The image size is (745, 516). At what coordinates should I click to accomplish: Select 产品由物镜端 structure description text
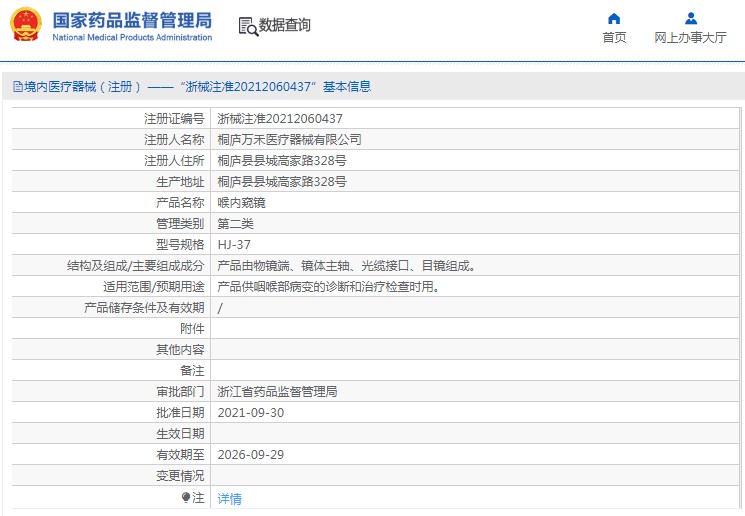click(347, 266)
